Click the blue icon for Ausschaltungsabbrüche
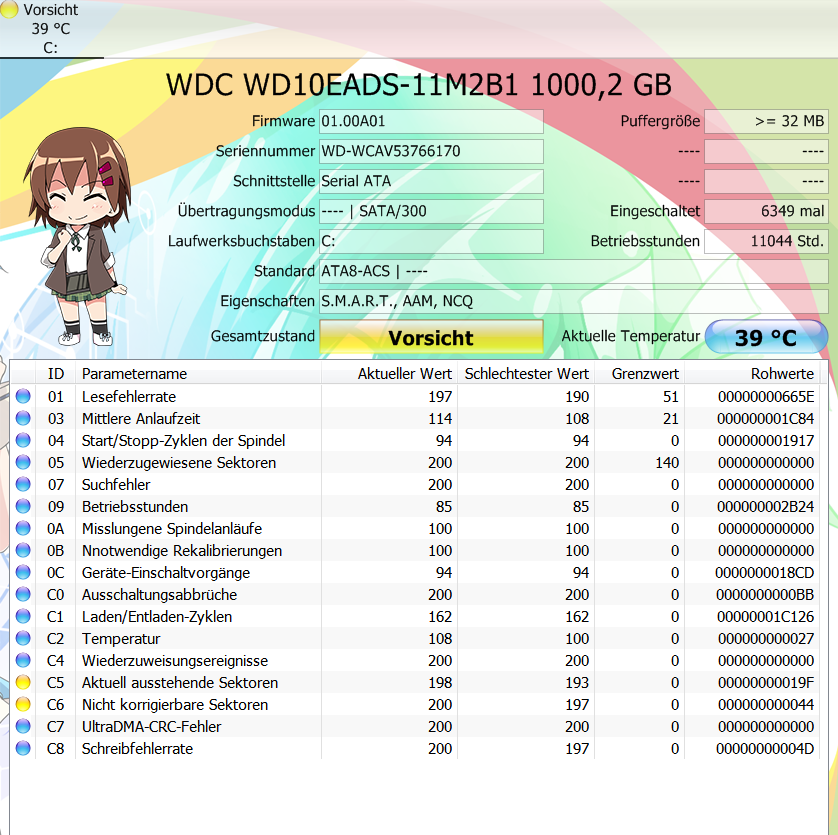This screenshot has height=835, width=838. [23, 594]
